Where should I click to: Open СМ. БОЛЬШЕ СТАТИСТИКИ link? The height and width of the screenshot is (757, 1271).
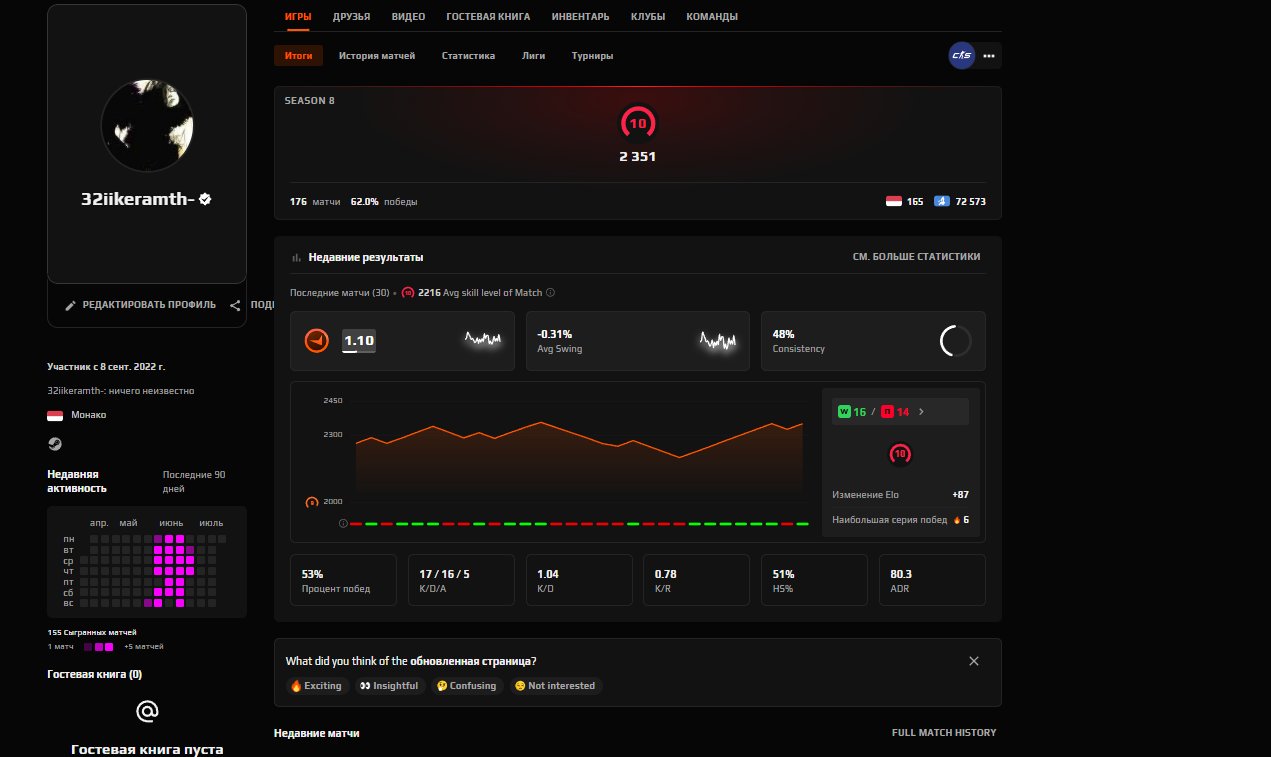point(916,257)
